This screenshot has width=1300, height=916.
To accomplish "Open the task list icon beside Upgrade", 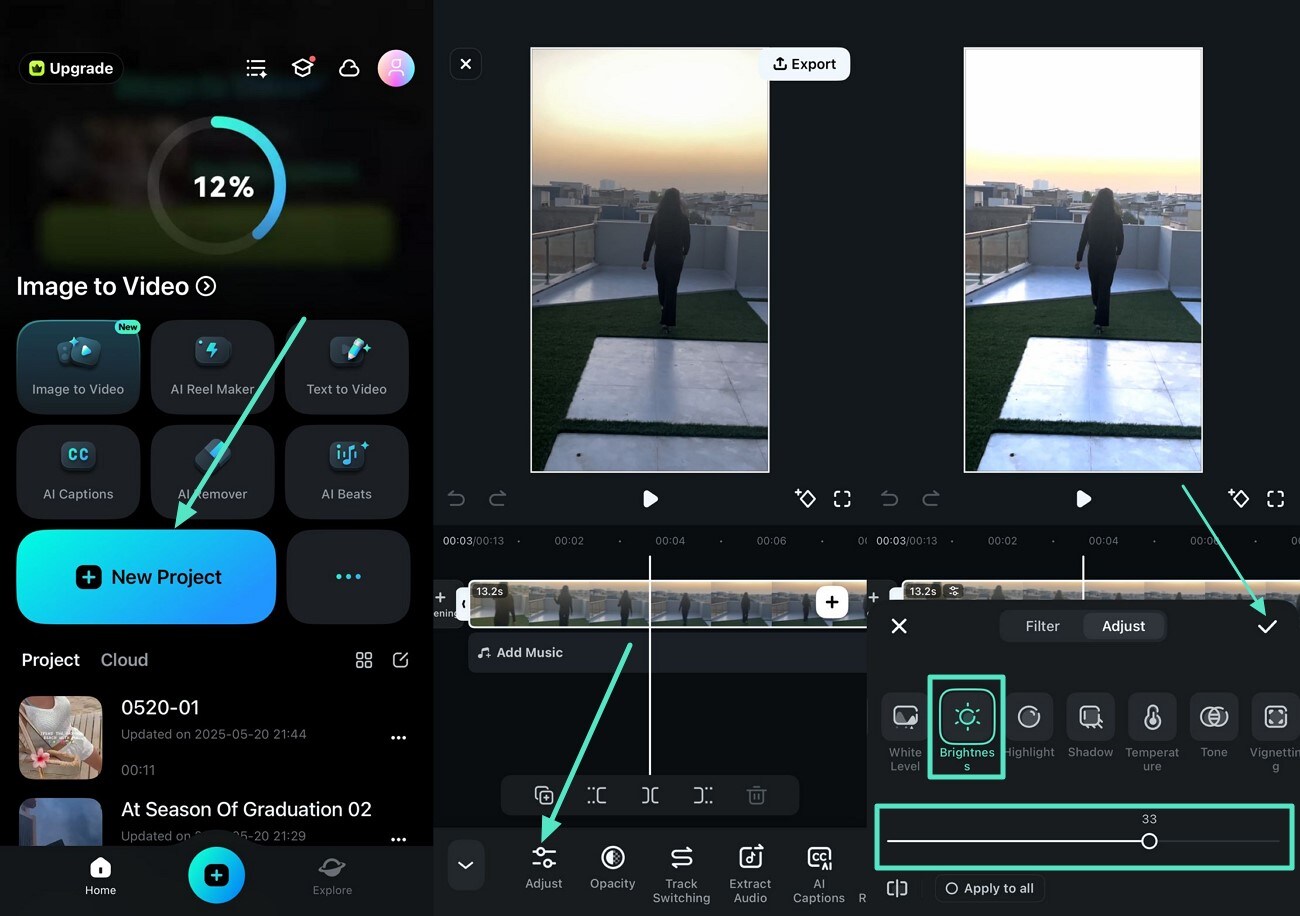I will pyautogui.click(x=257, y=68).
